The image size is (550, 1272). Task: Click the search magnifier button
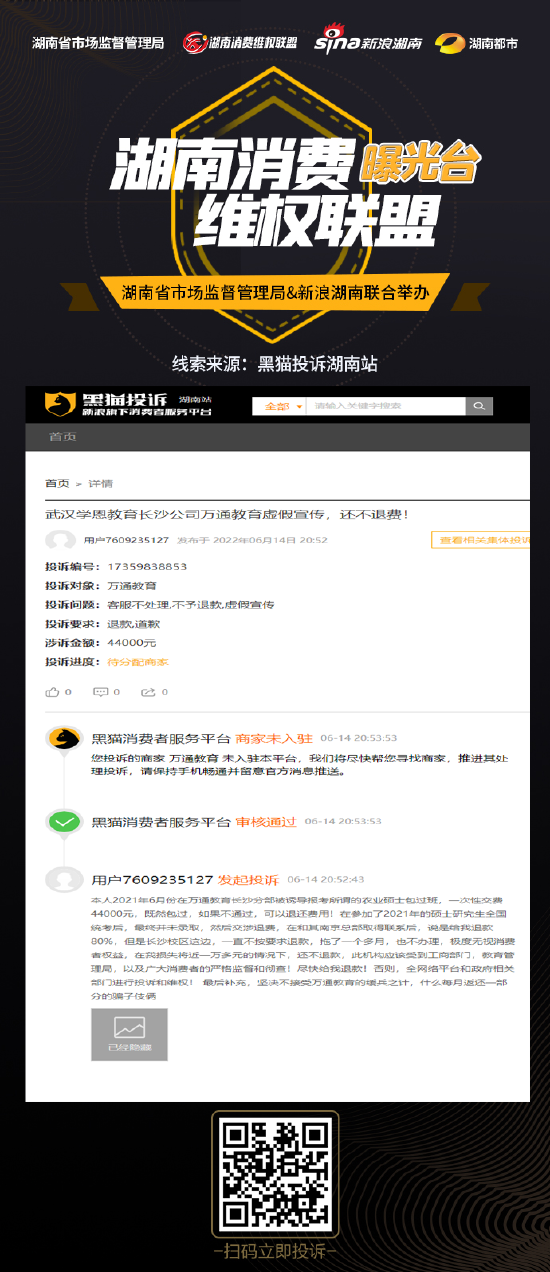coord(479,406)
